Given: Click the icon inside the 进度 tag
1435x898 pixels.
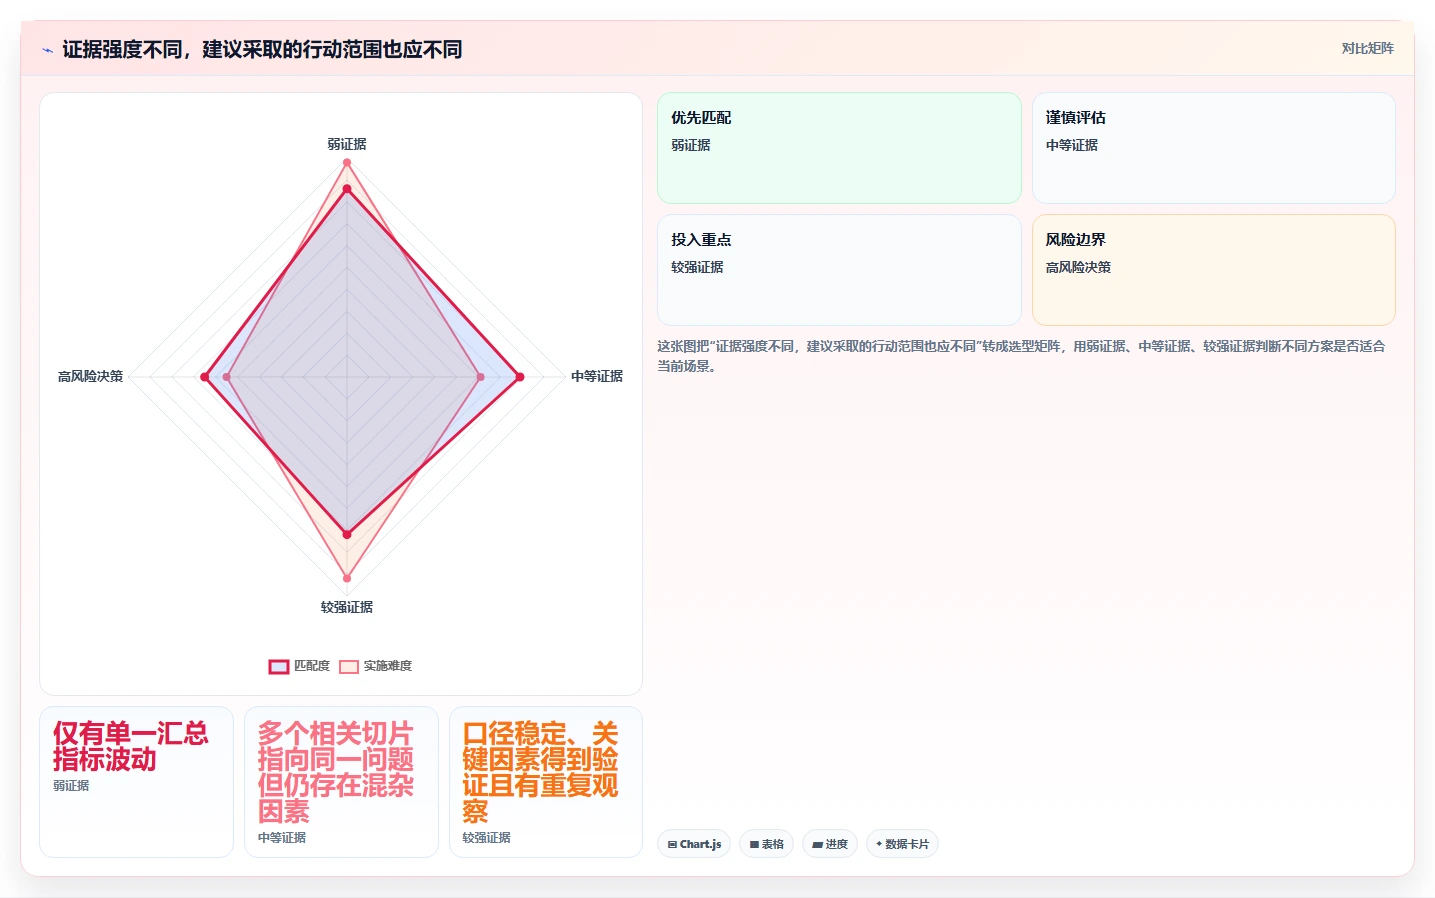Looking at the screenshot, I should pyautogui.click(x=817, y=845).
